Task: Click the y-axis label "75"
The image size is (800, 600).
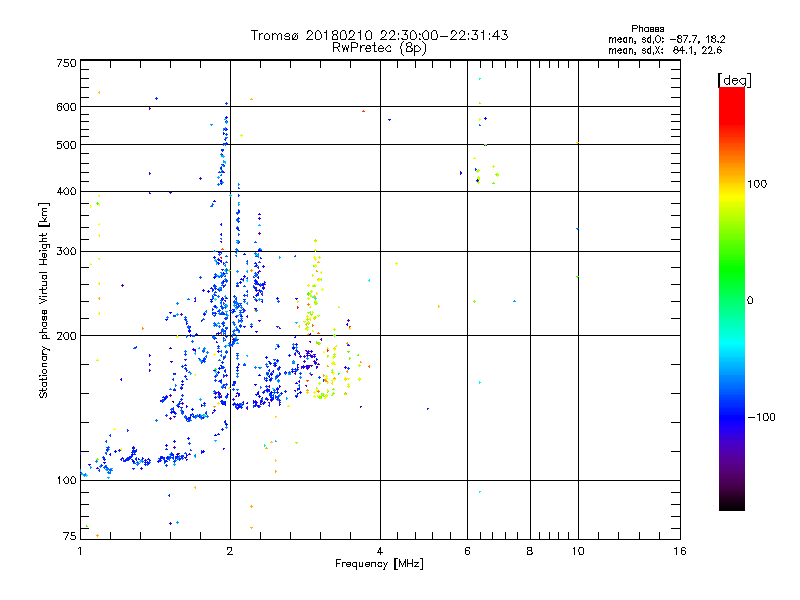Action: pyautogui.click(x=70, y=536)
